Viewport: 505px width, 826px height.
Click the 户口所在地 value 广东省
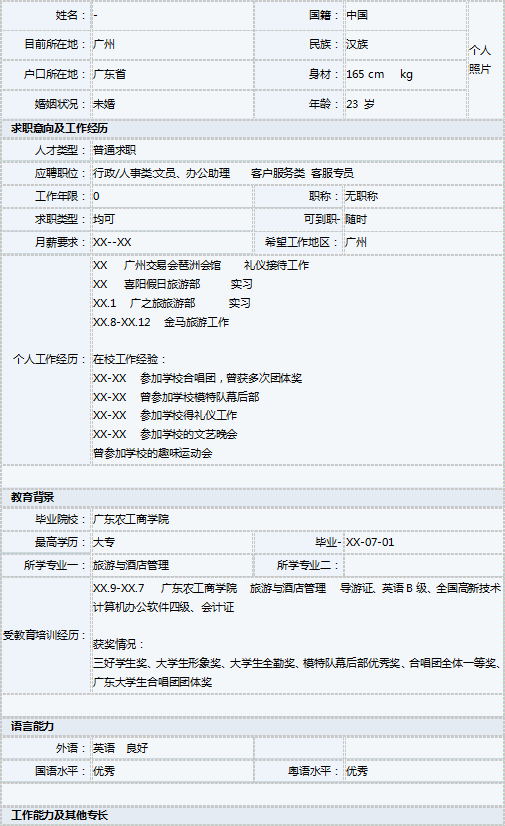pyautogui.click(x=110, y=74)
